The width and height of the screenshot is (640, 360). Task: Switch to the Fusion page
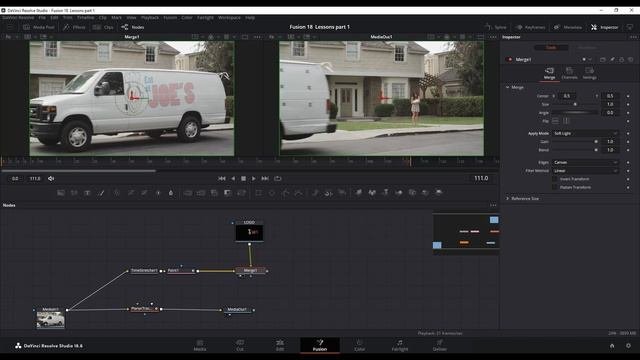pyautogui.click(x=320, y=345)
